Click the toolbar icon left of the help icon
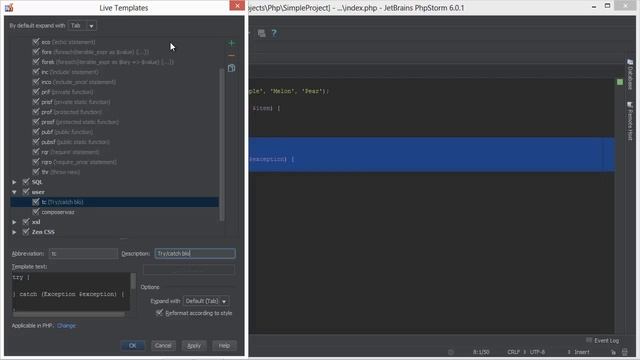This screenshot has width=640, height=360. click(262, 33)
